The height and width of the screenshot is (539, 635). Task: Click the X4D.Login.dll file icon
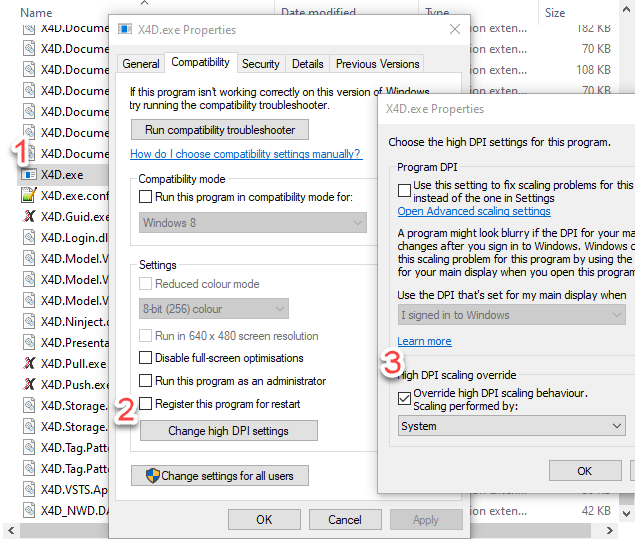29,237
